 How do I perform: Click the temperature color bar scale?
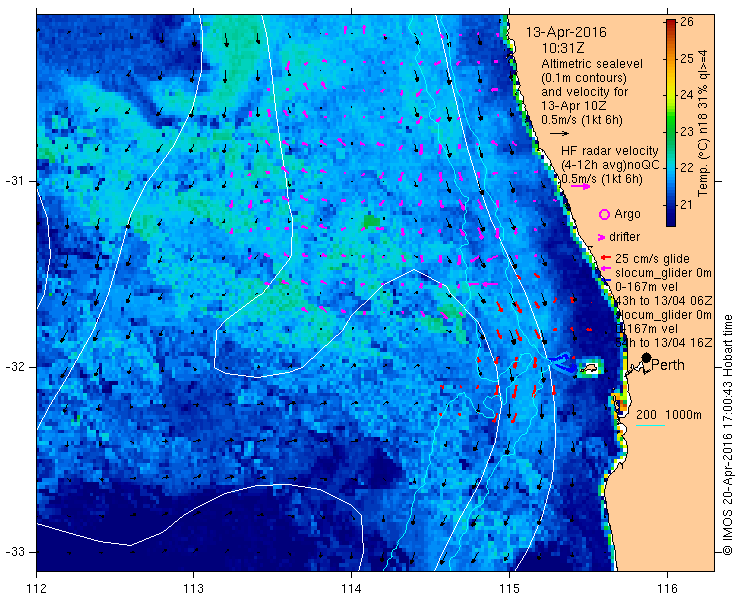point(671,123)
